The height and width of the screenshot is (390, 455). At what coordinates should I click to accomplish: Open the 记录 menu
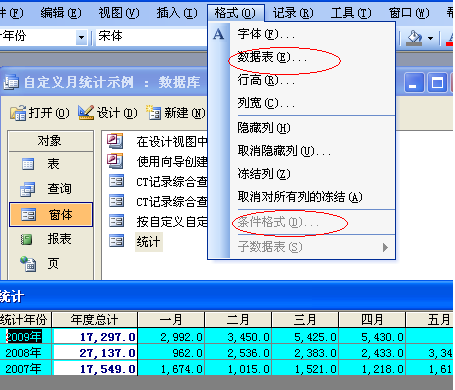[293, 13]
